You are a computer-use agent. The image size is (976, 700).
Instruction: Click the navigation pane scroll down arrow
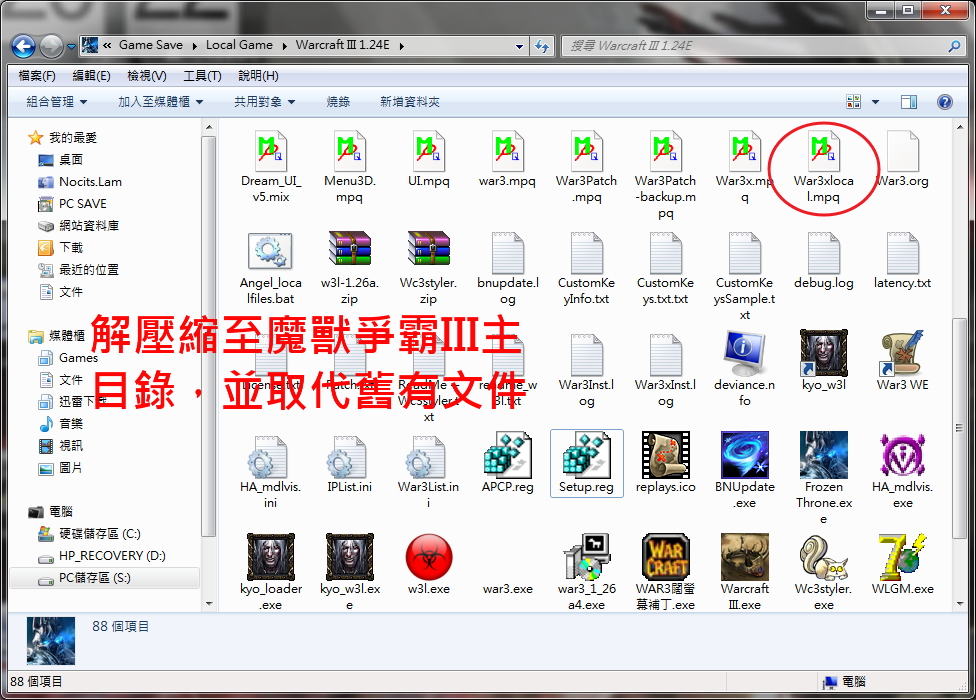(209, 604)
